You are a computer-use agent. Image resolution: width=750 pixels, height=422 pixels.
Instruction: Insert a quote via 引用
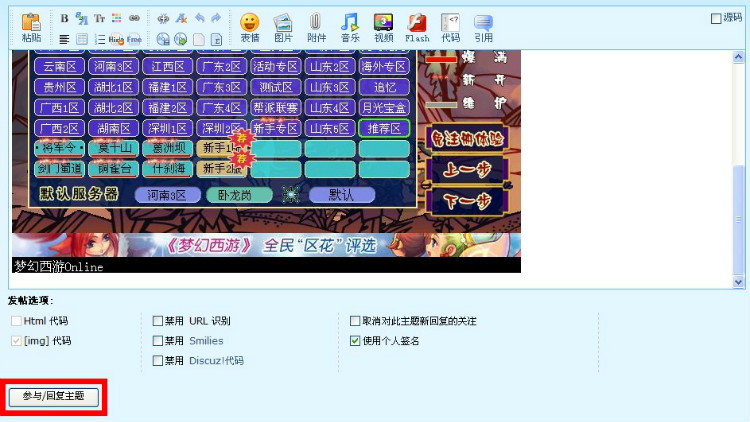tap(484, 28)
